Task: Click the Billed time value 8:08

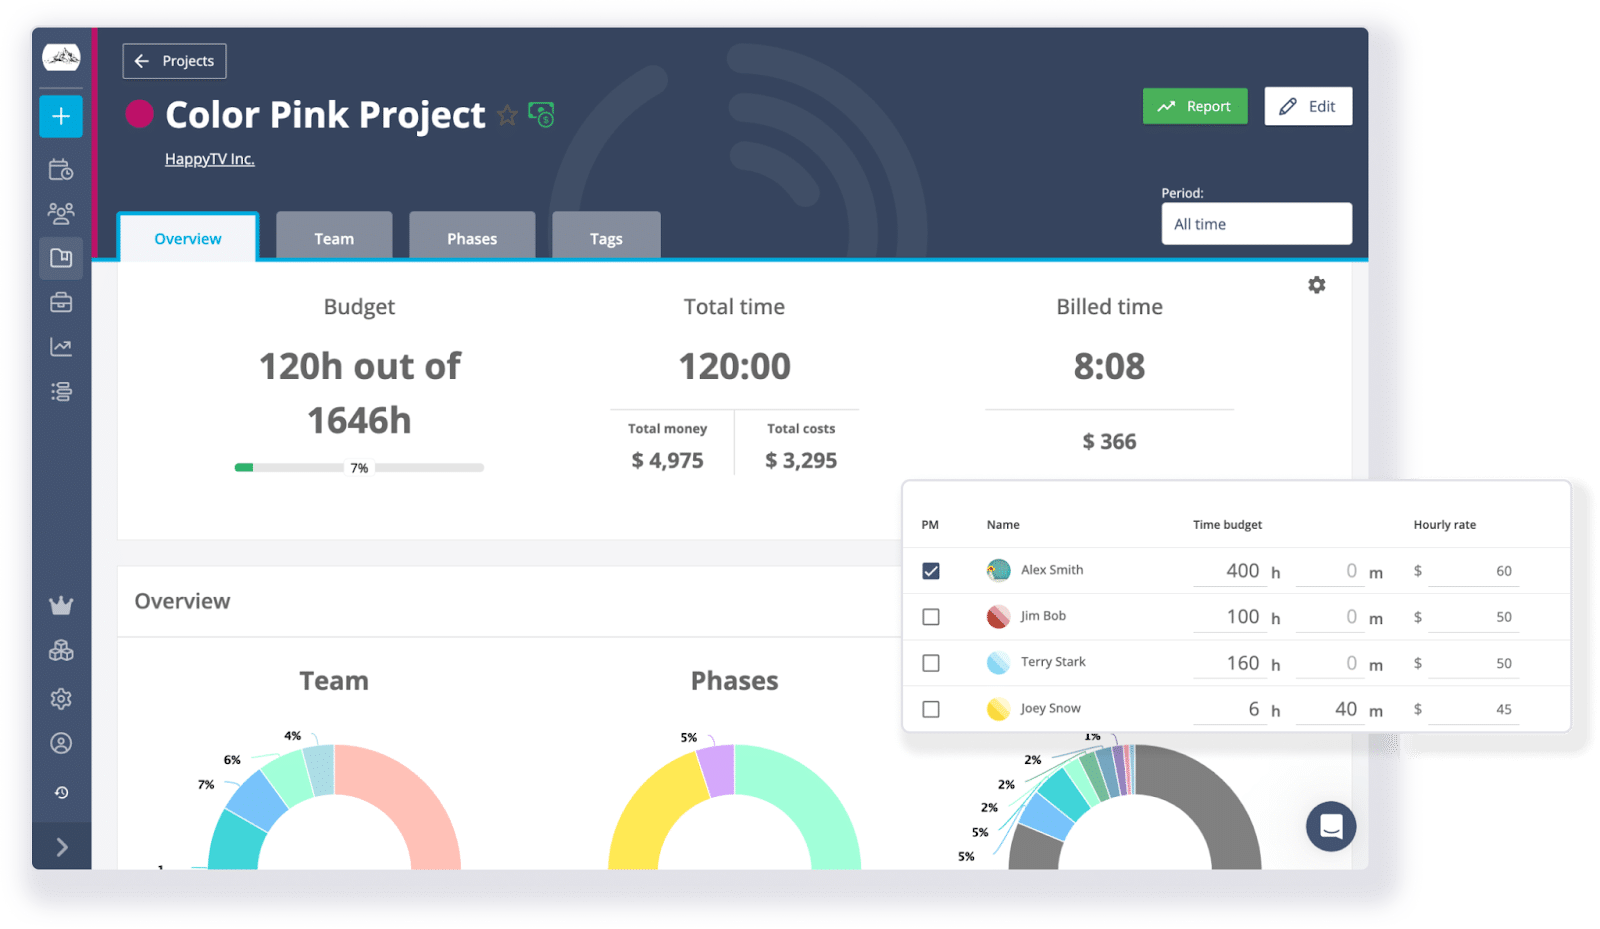Action: coord(1109,366)
